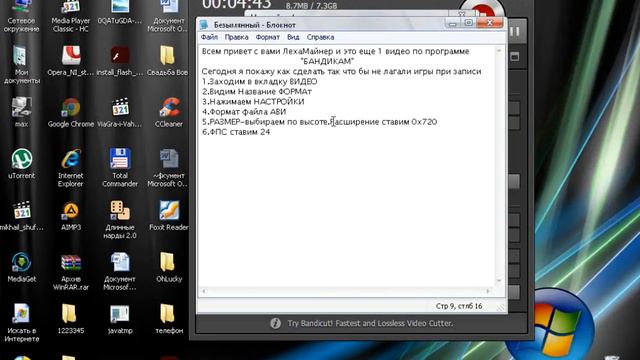Click the line '1.Заходим в вкладку ВИДЕО'
Image resolution: width=640 pixels, height=360 pixels.
pos(260,81)
